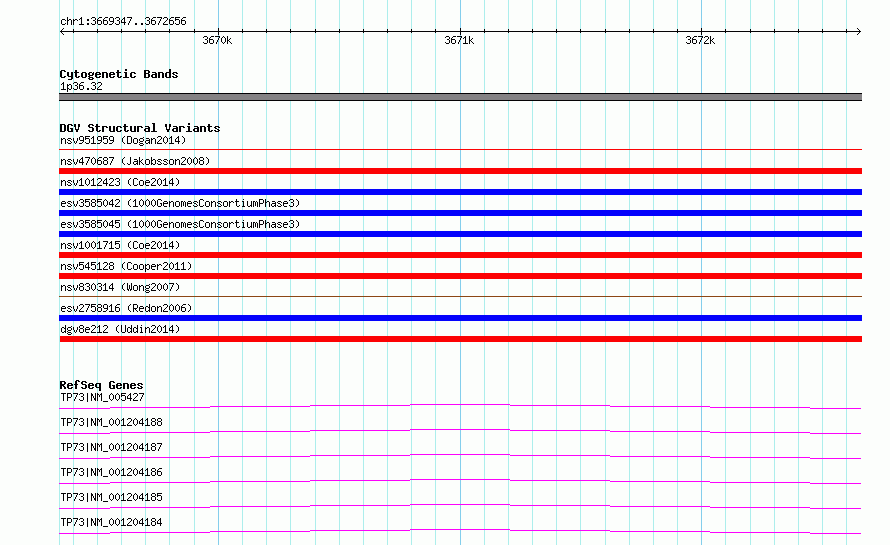Open variant esv3585045 label
The height and width of the screenshot is (545, 890).
click(180, 224)
